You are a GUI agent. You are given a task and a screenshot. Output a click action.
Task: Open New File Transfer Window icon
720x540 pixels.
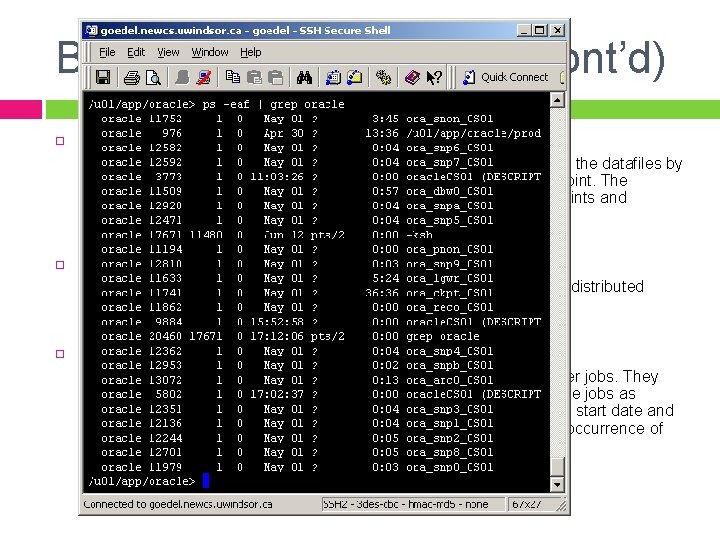coord(354,77)
